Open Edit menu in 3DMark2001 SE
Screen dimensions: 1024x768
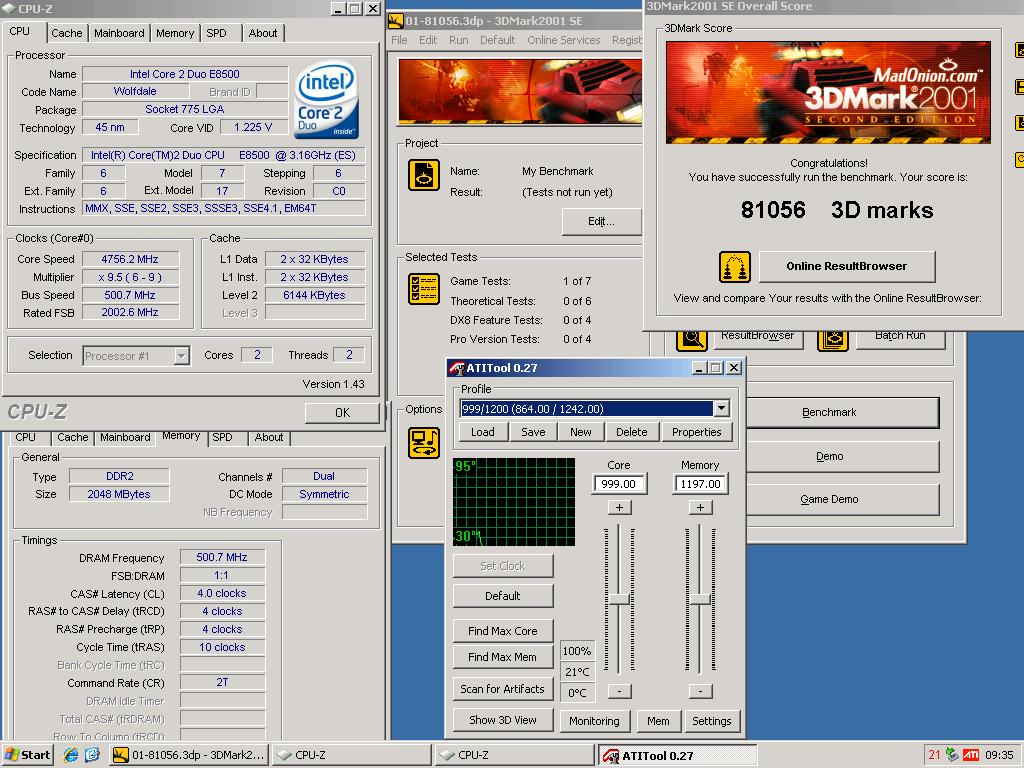coord(428,40)
